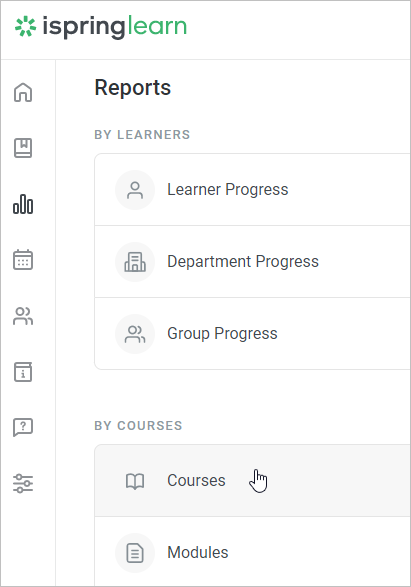The image size is (411, 587).
Task: Select the Reports bar chart sidebar icon
Action: pos(23,204)
